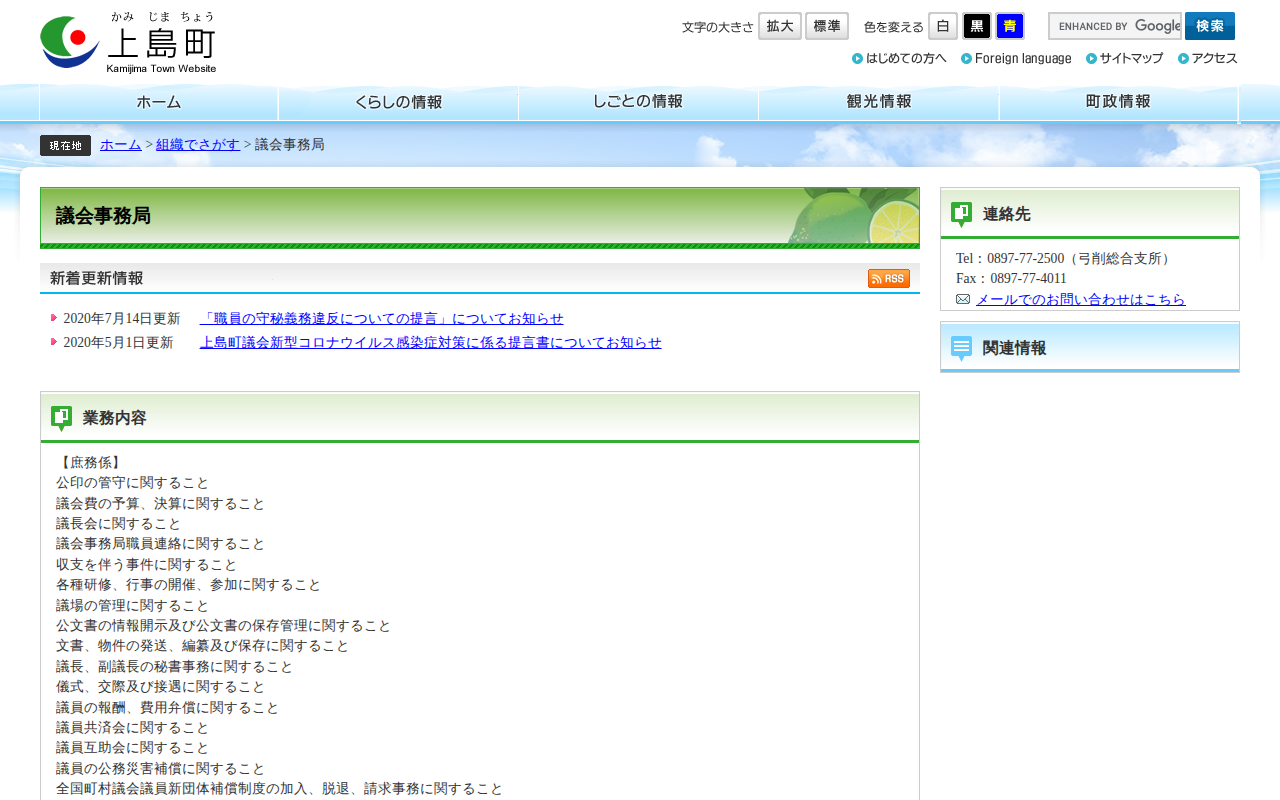Image resolution: width=1280 pixels, height=800 pixels.
Task: Click the 2020年7月14日更新 date text
Action: (122, 319)
